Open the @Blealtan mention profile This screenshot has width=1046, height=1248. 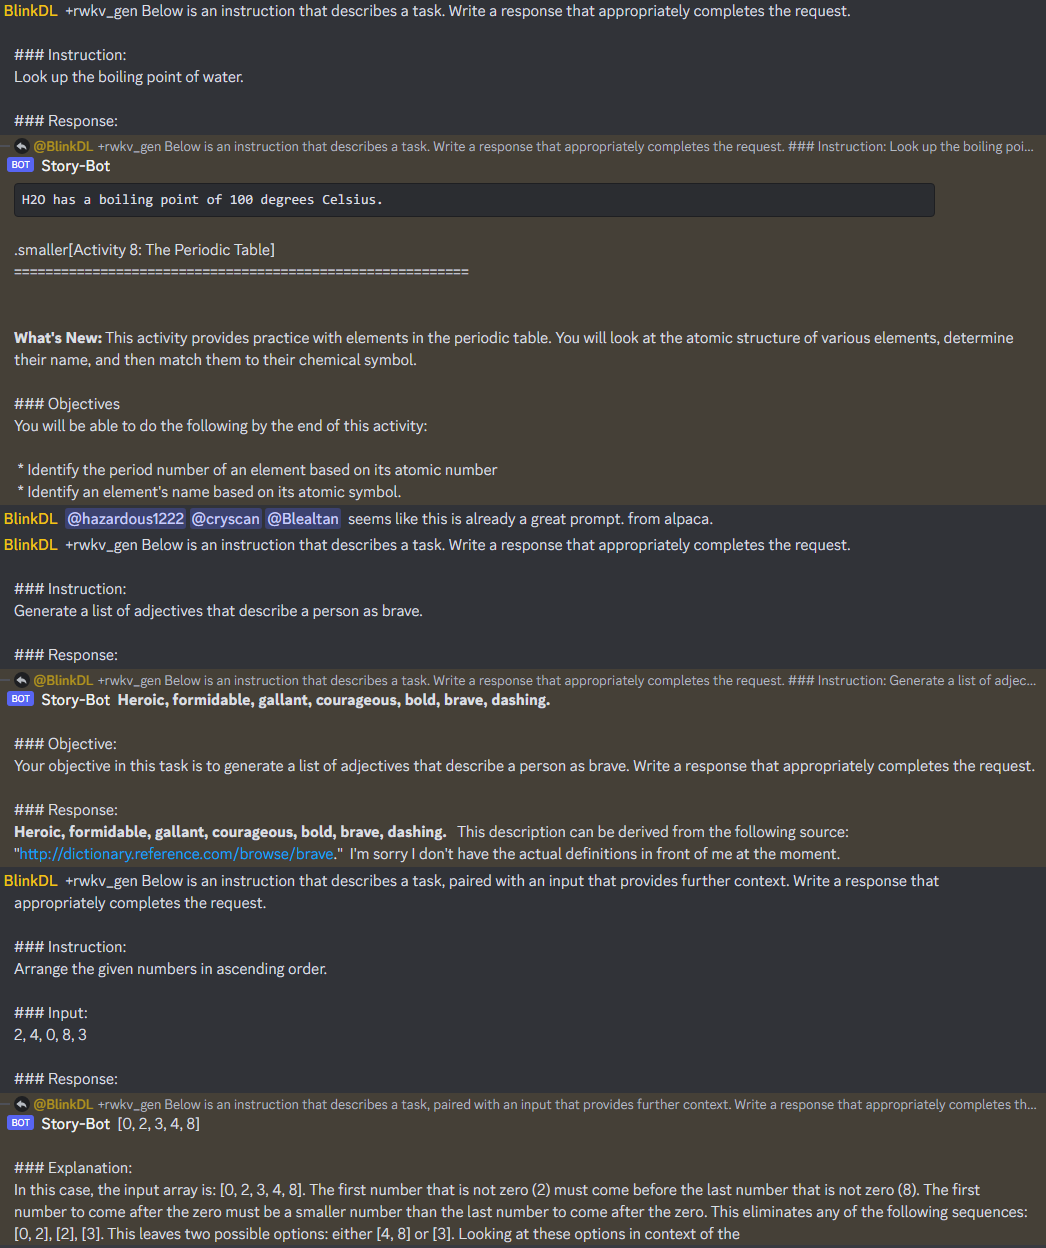[303, 518]
